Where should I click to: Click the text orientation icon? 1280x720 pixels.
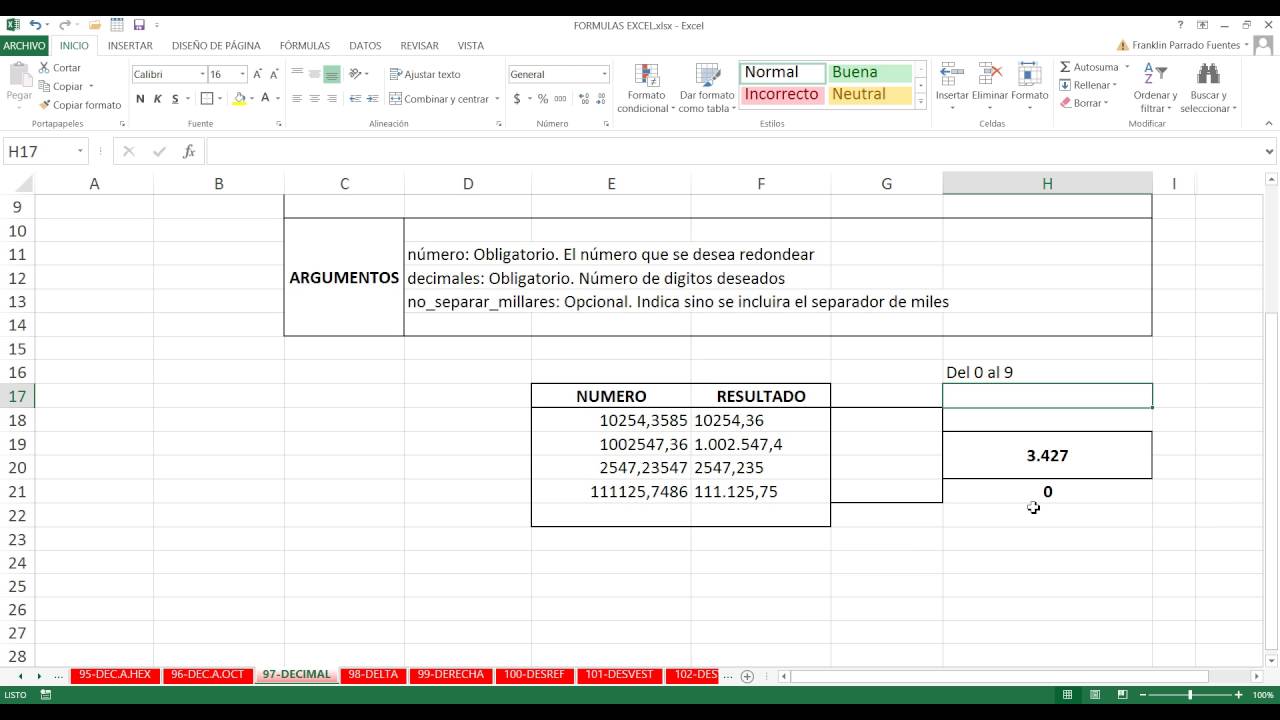356,74
